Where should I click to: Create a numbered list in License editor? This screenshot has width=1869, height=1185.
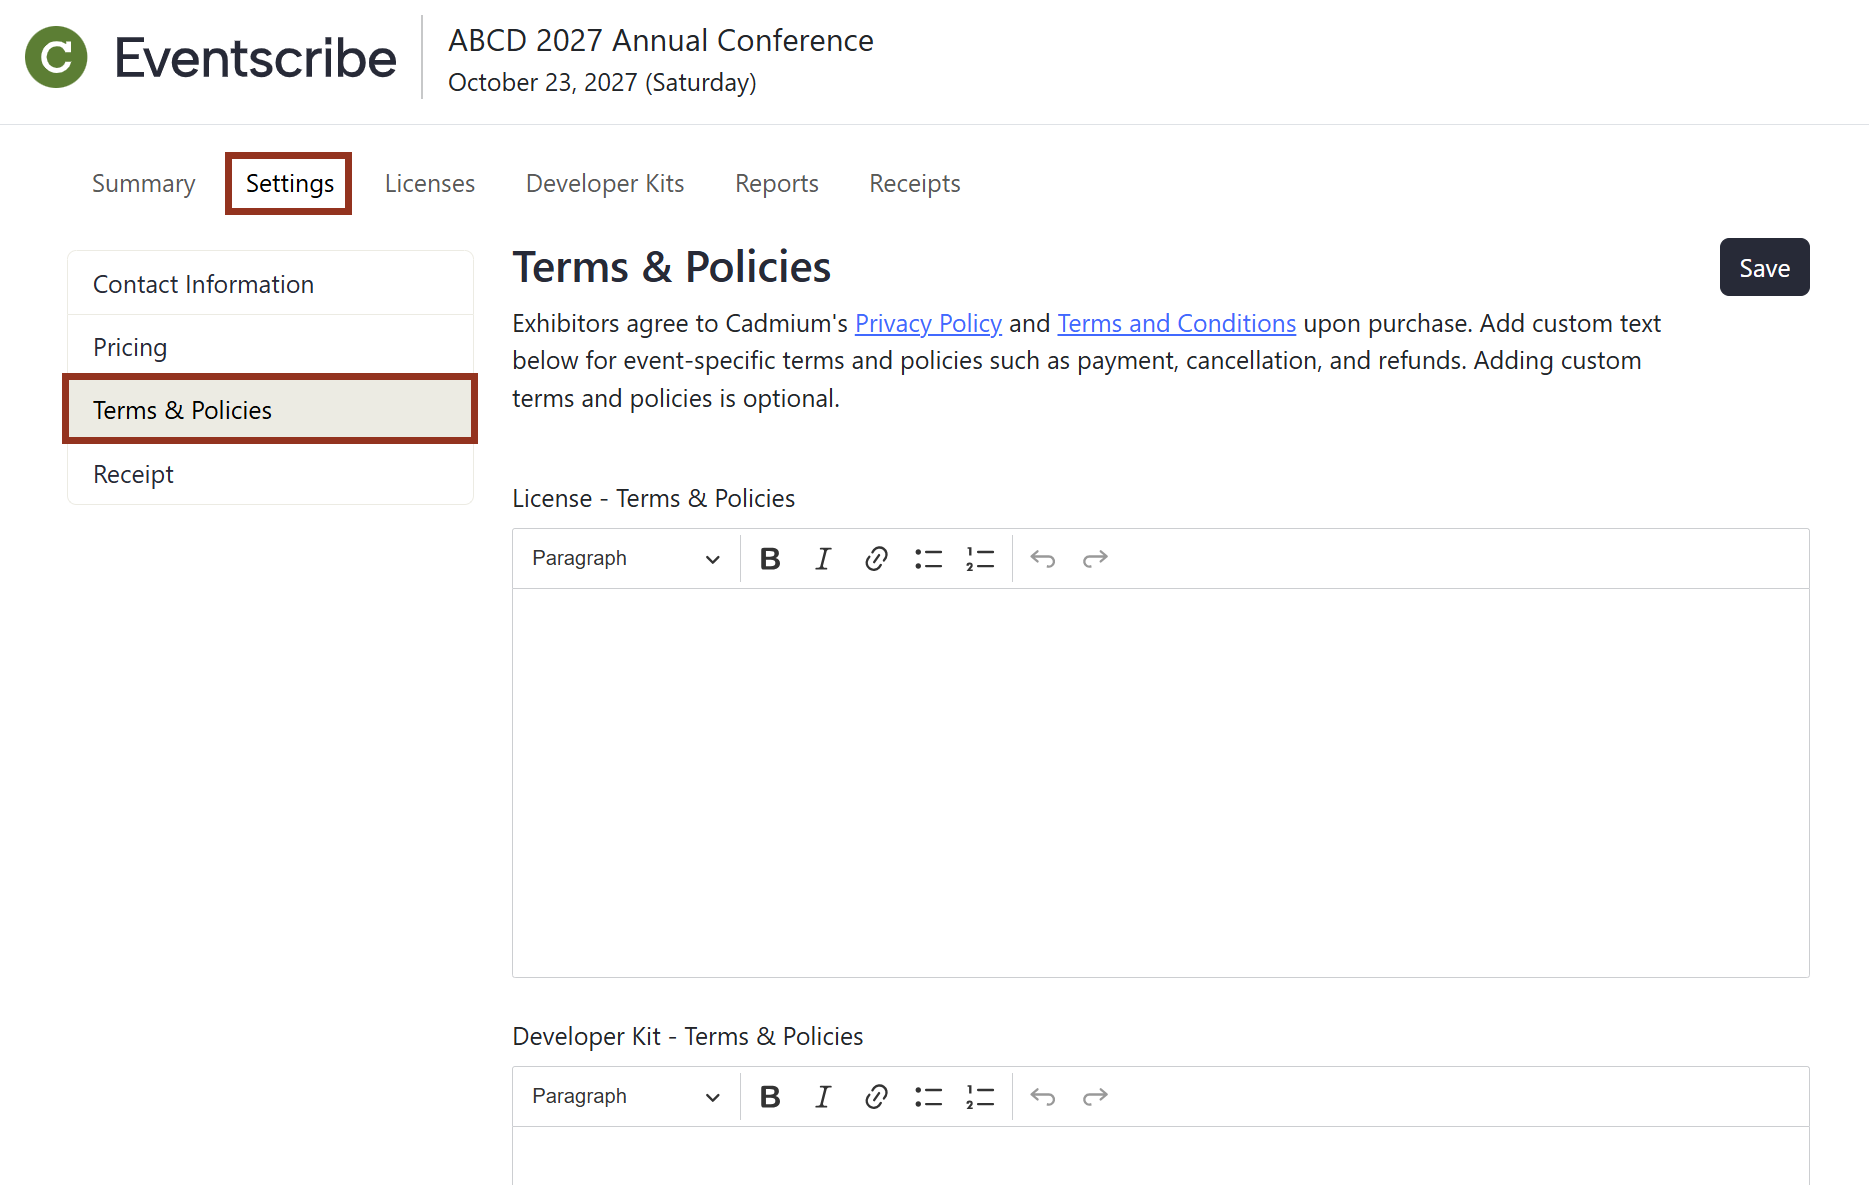coord(980,558)
